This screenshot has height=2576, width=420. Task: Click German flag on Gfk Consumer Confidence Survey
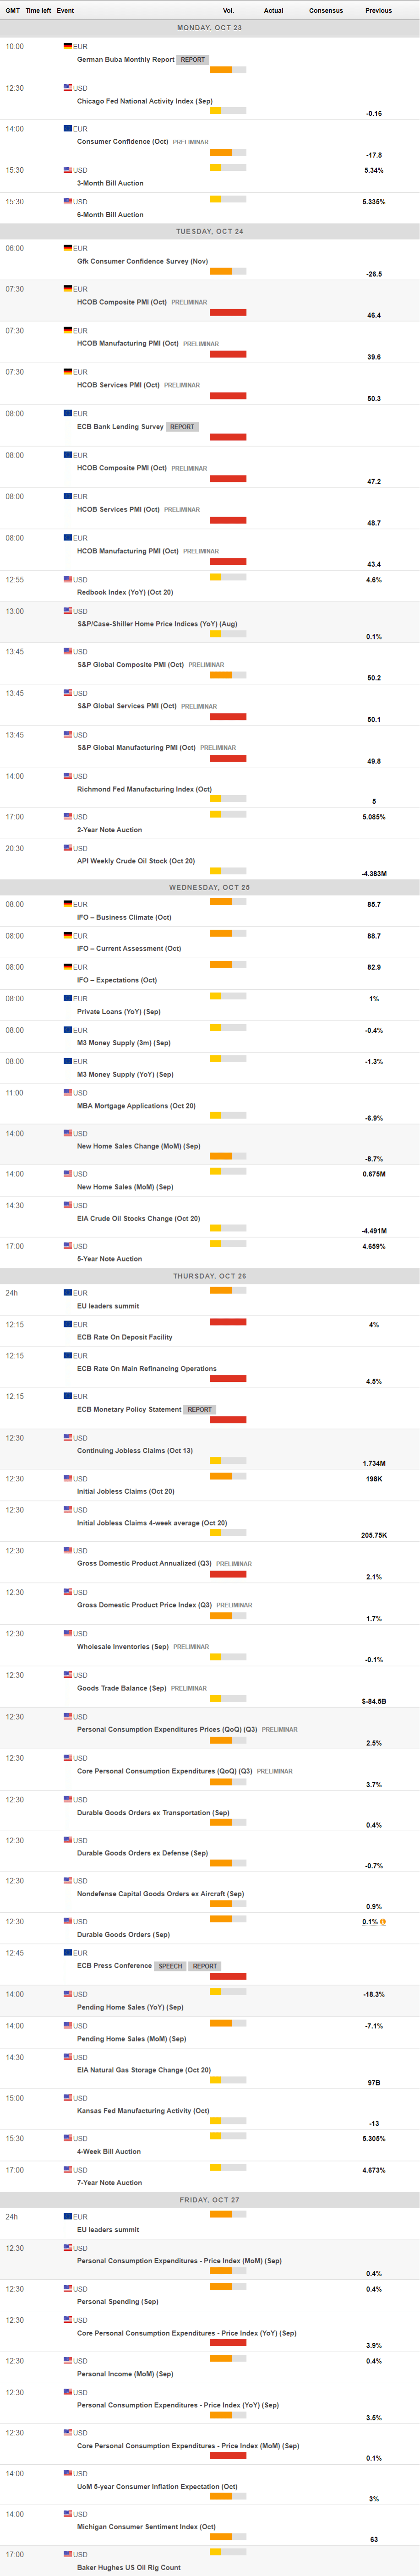pyautogui.click(x=68, y=248)
